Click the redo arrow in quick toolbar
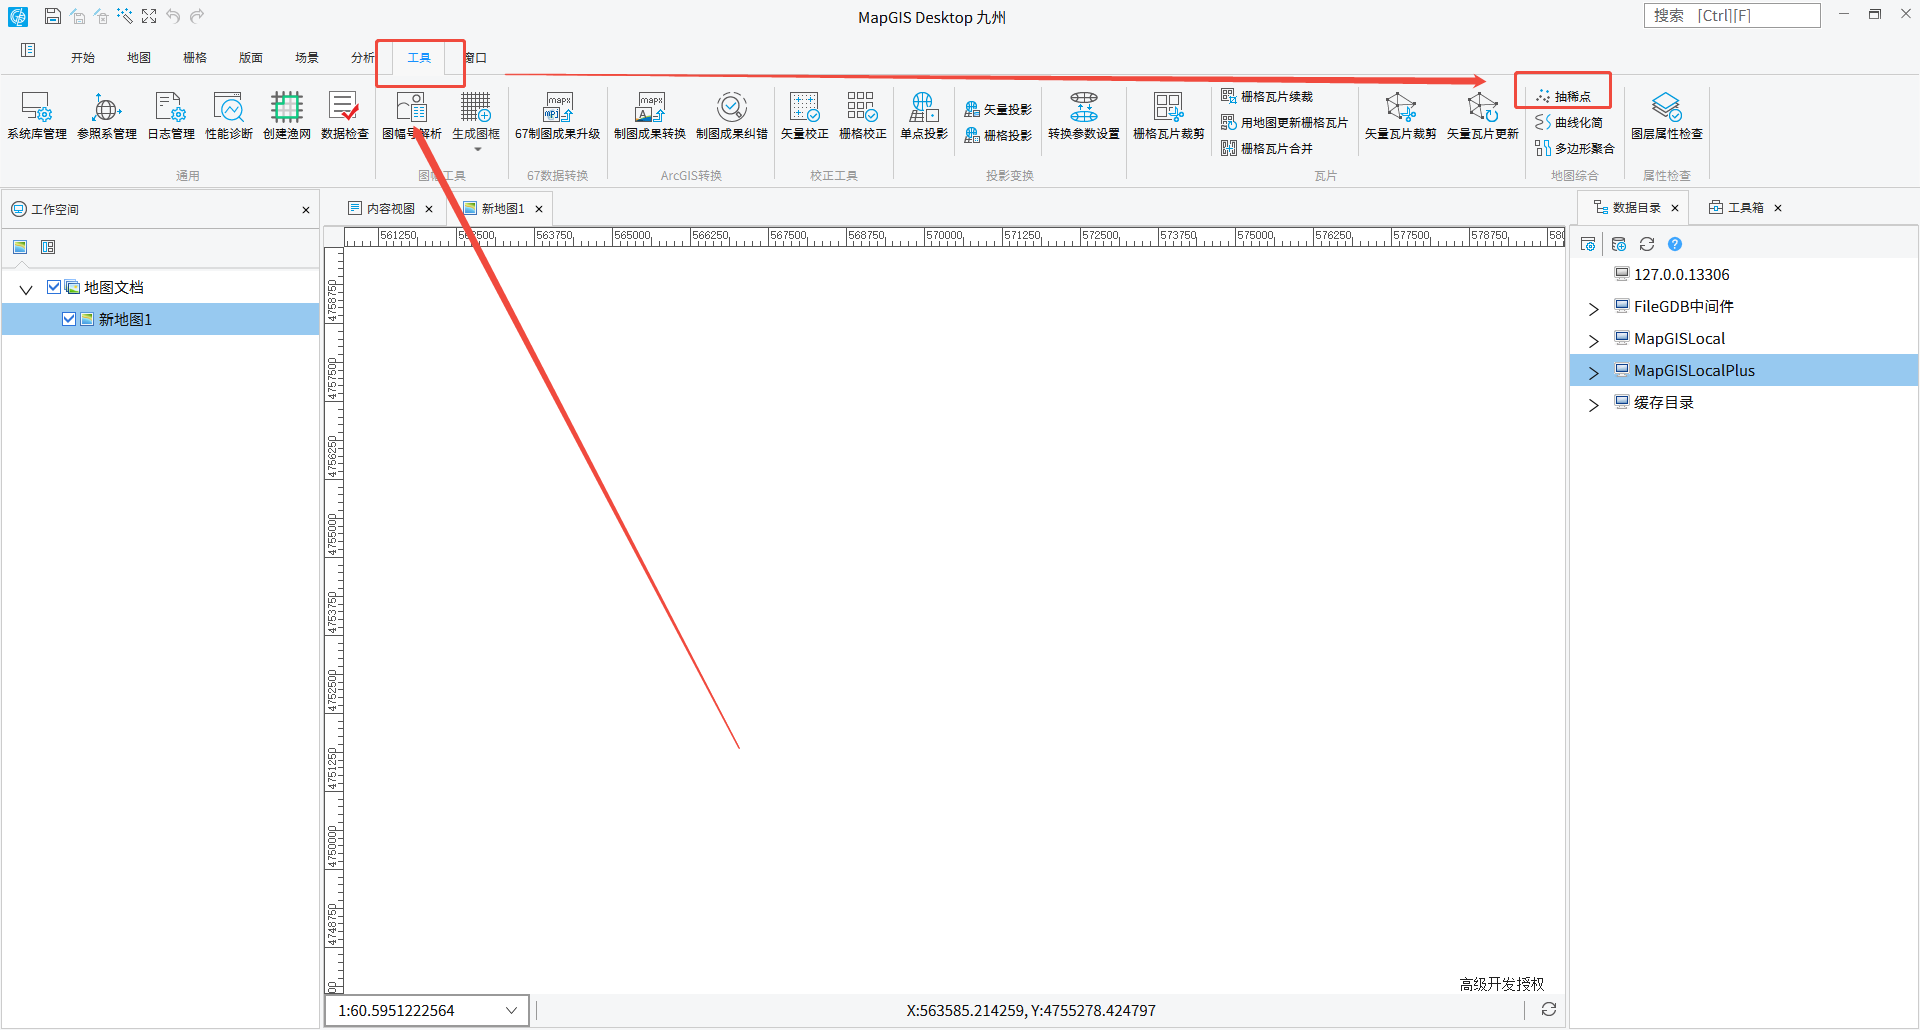Viewport: 1920px width, 1030px height. coord(197,16)
